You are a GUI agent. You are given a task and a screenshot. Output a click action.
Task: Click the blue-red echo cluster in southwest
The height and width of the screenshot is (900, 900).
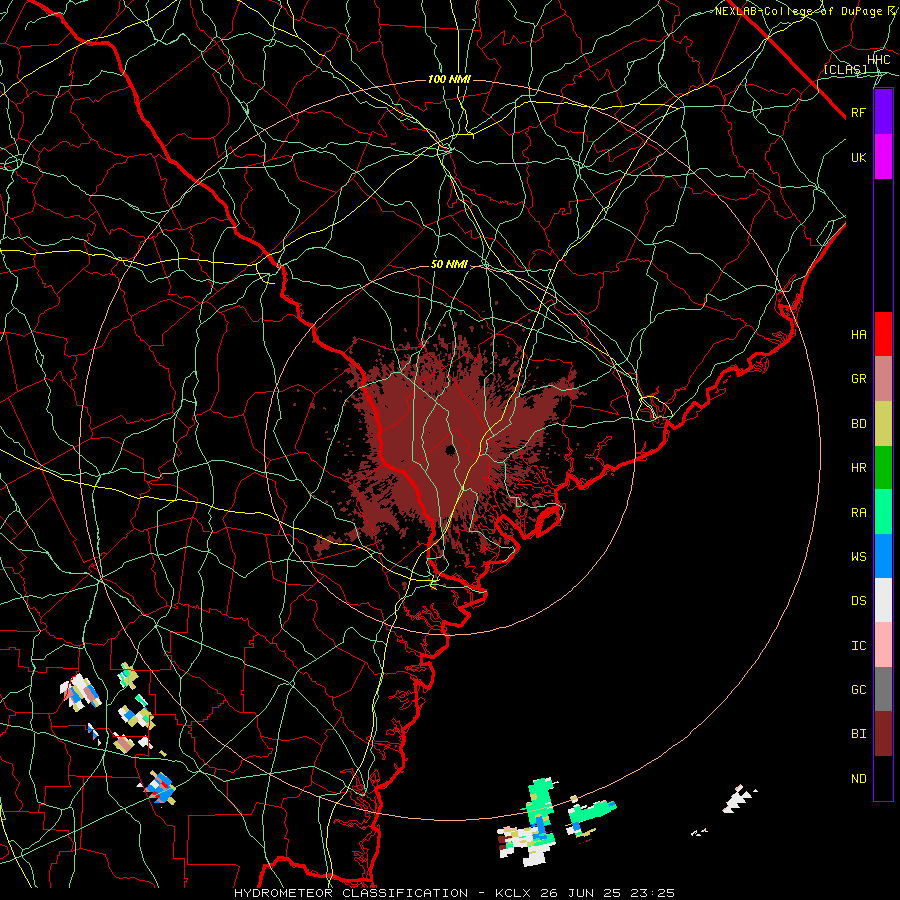(x=160, y=788)
